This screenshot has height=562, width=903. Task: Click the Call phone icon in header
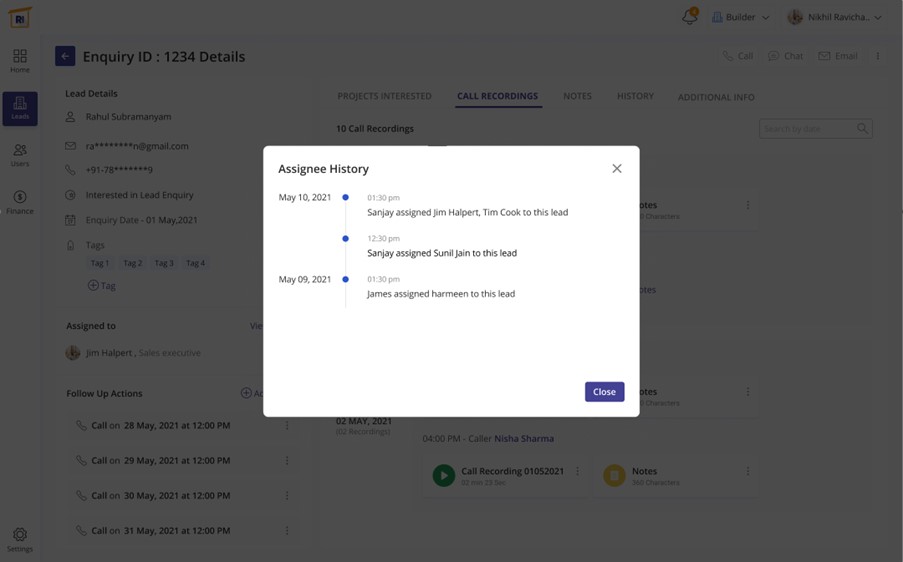click(738, 56)
